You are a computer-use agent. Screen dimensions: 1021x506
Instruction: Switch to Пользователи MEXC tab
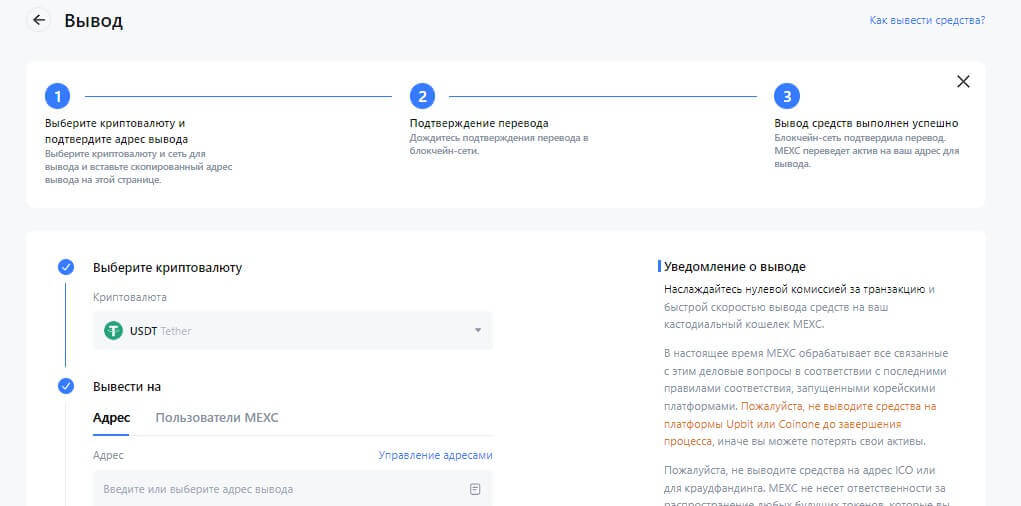tap(217, 417)
